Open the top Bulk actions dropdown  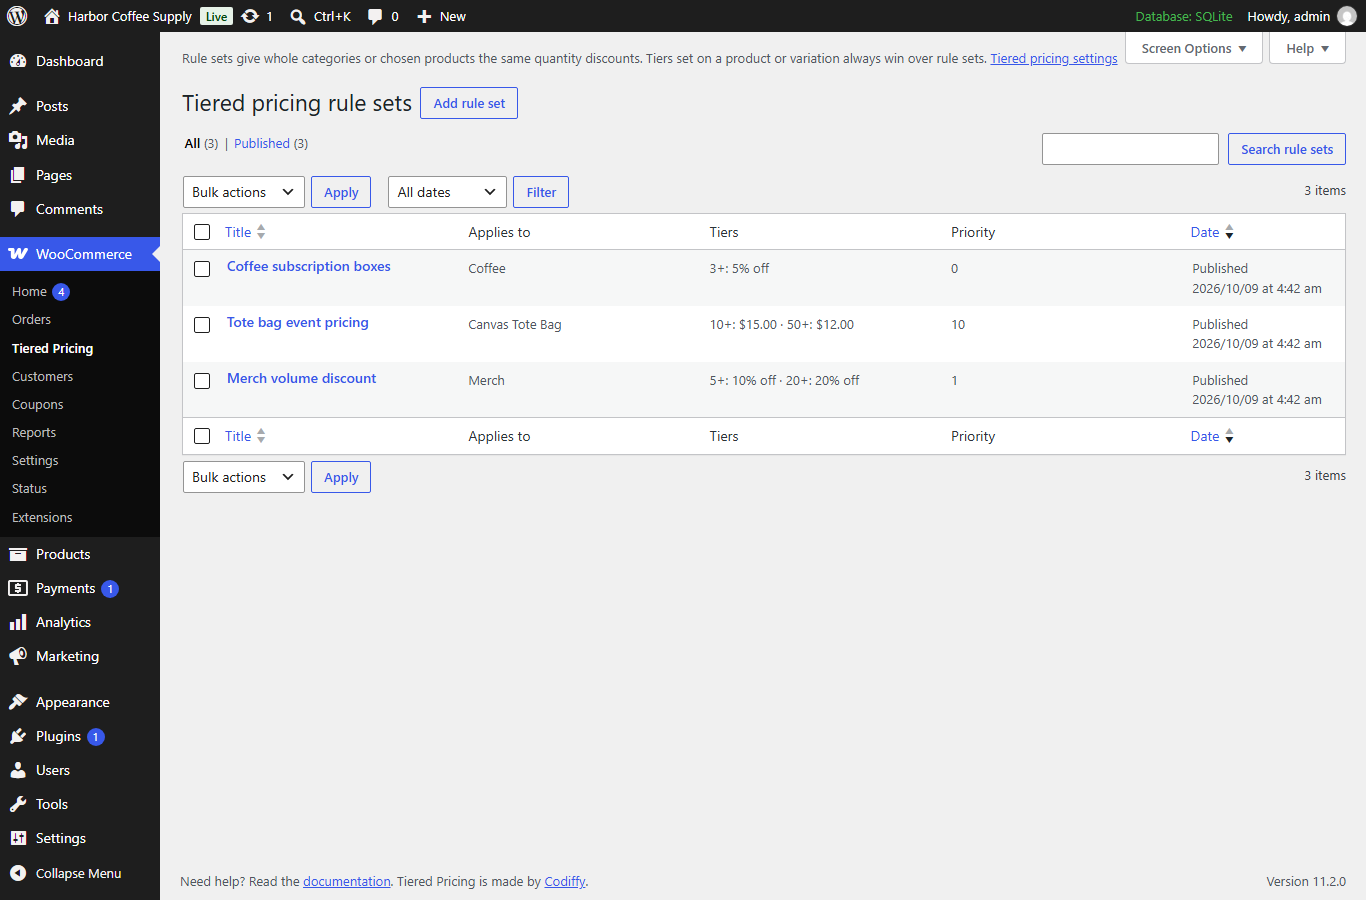(244, 192)
